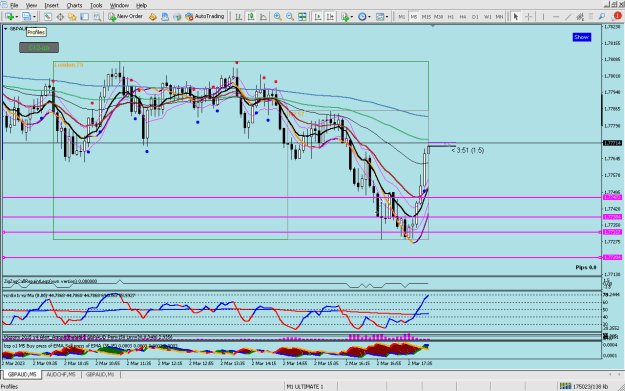Image resolution: width=625 pixels, height=391 pixels.
Task: Click the candle countdown text 3:51 (1.5)
Action: (x=468, y=150)
